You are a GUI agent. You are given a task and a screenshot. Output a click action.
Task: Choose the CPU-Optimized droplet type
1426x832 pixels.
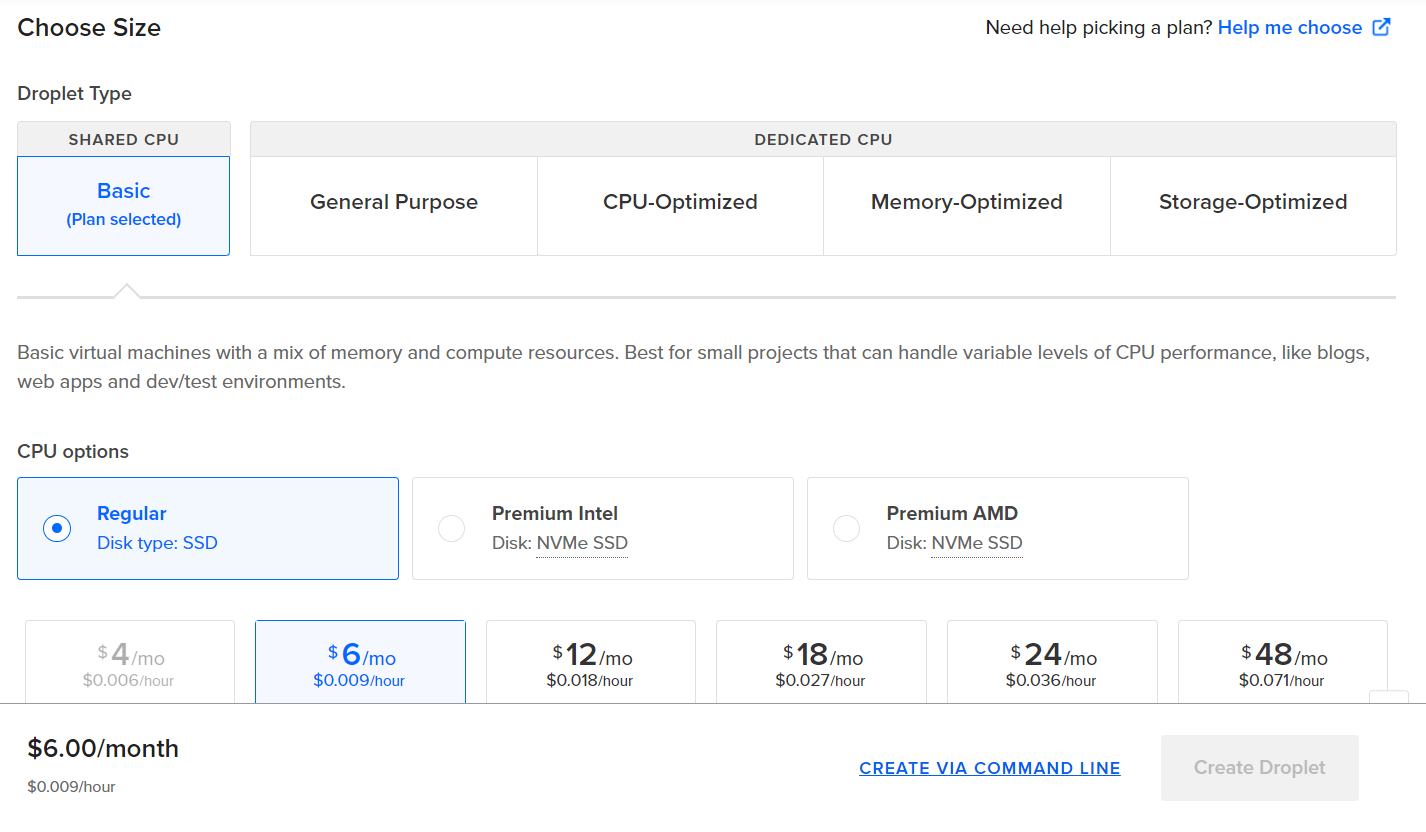coord(680,203)
